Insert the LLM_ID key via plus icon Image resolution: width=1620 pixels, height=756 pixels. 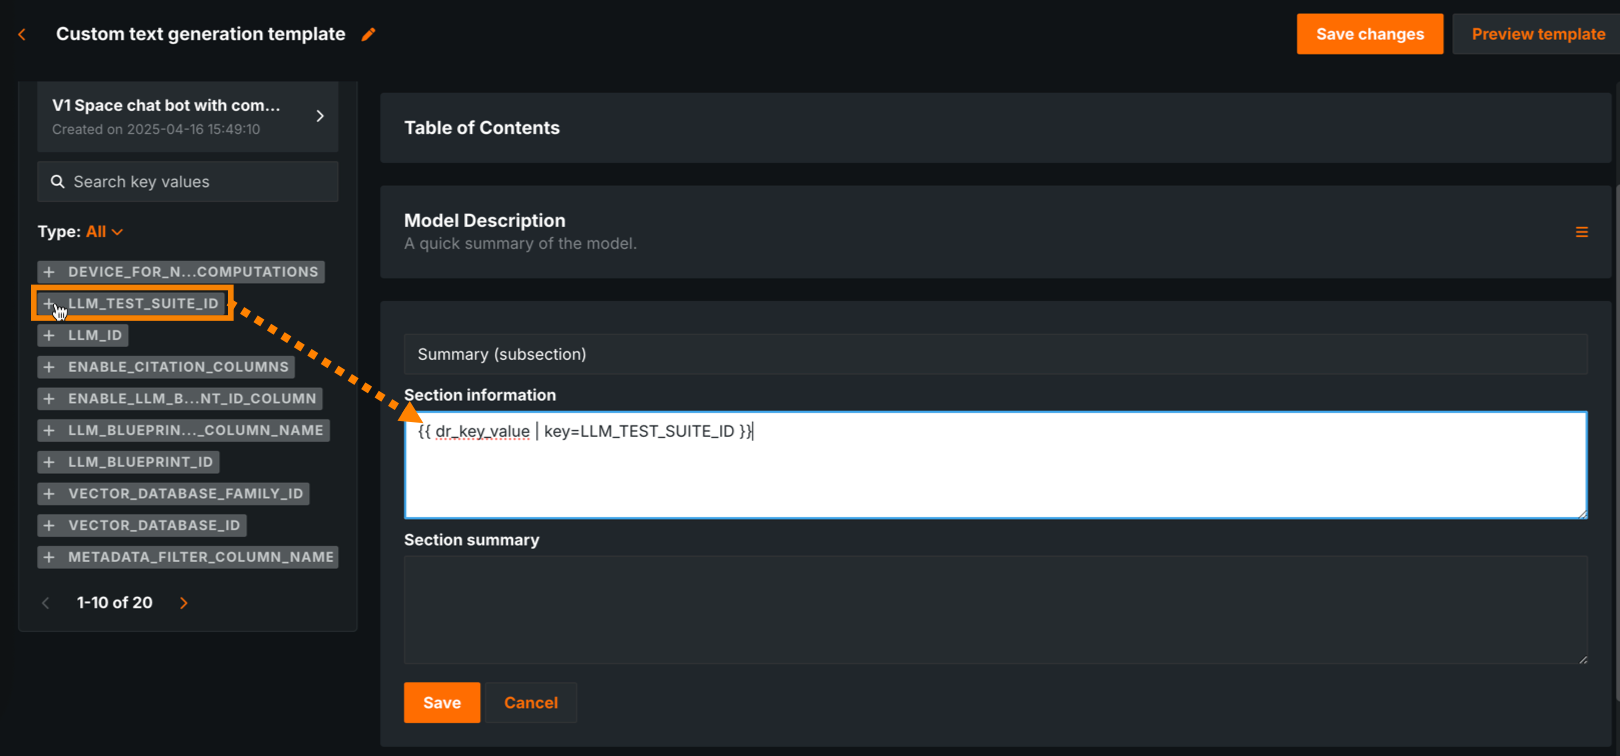pyautogui.click(x=49, y=335)
